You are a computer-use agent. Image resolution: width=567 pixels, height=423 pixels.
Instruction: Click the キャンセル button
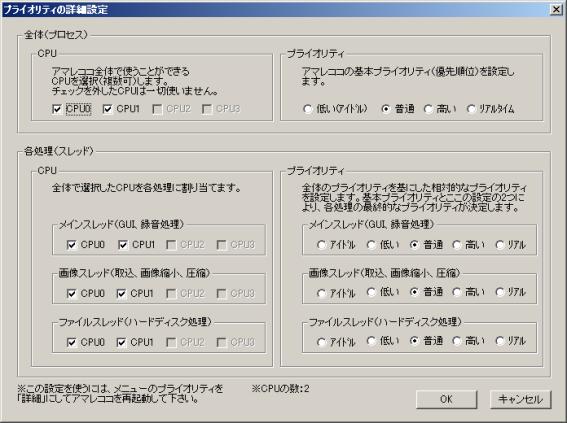[x=520, y=399]
